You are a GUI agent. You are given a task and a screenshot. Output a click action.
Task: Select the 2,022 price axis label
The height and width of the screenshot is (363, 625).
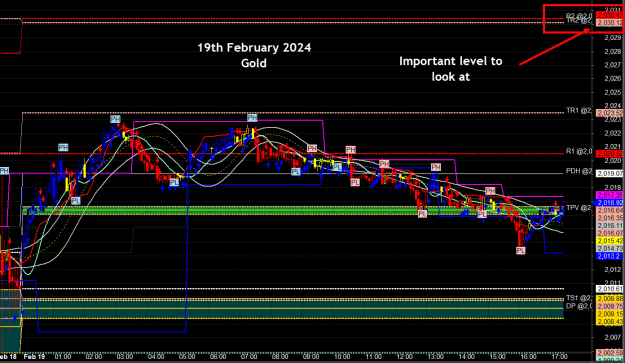click(x=613, y=133)
